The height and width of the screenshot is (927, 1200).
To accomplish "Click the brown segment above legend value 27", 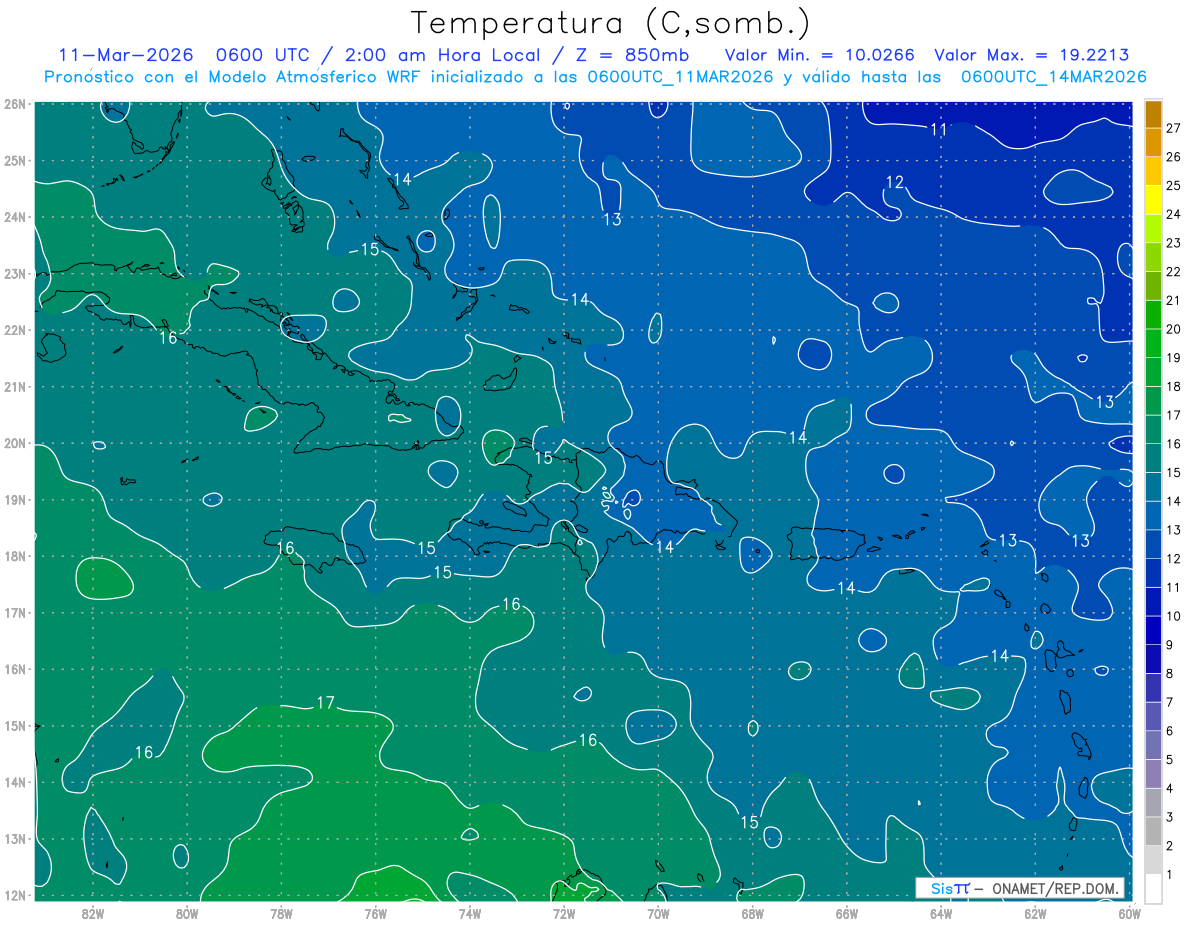I will [1153, 113].
